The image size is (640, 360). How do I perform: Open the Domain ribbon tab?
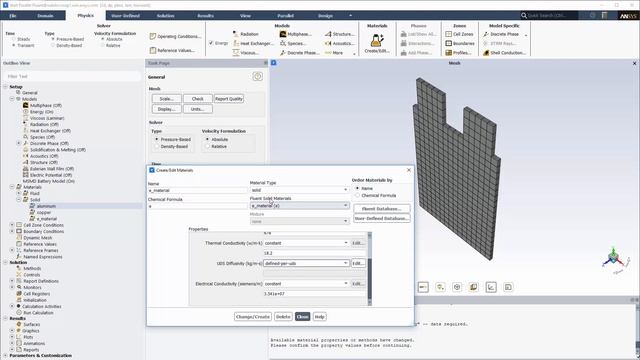point(45,16)
